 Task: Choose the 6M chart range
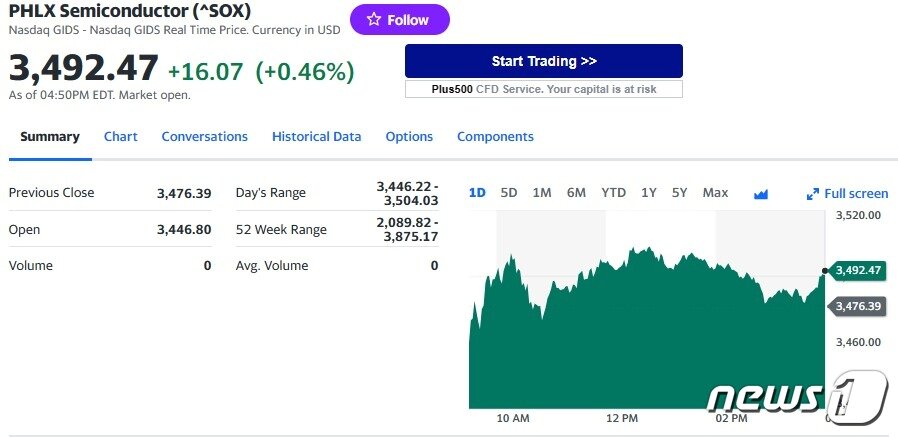576,193
